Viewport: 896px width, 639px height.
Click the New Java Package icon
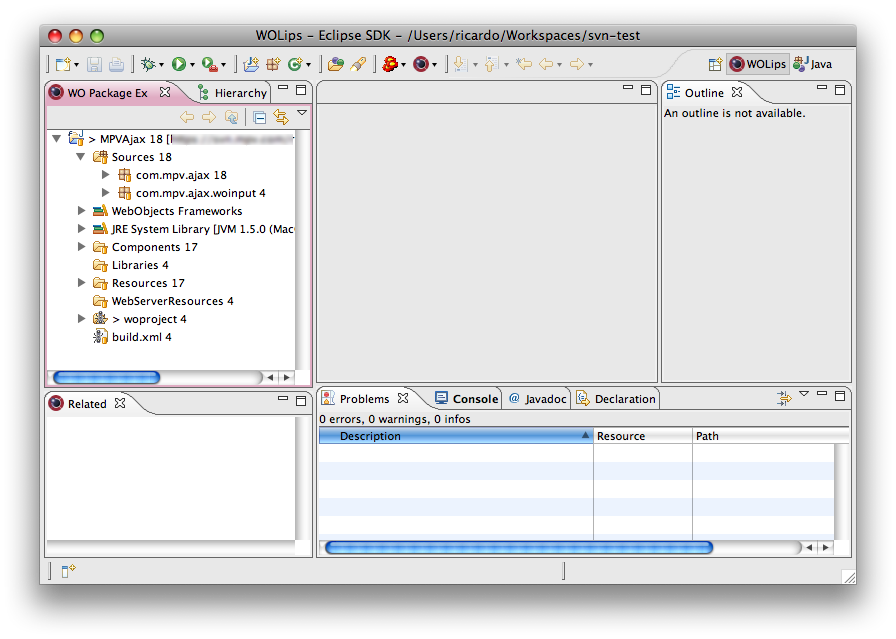coord(273,64)
